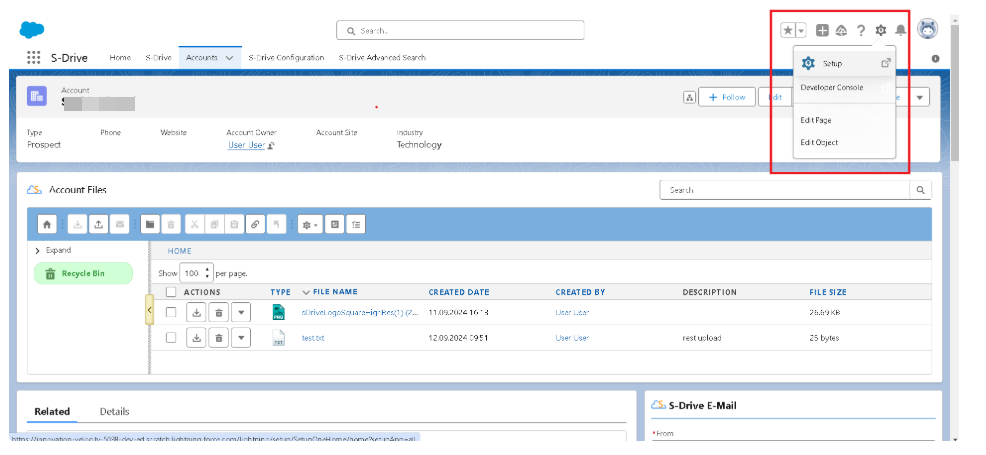This screenshot has height=455, width=986.
Task: Click the Trailhead guidance icon in header
Action: (x=841, y=31)
